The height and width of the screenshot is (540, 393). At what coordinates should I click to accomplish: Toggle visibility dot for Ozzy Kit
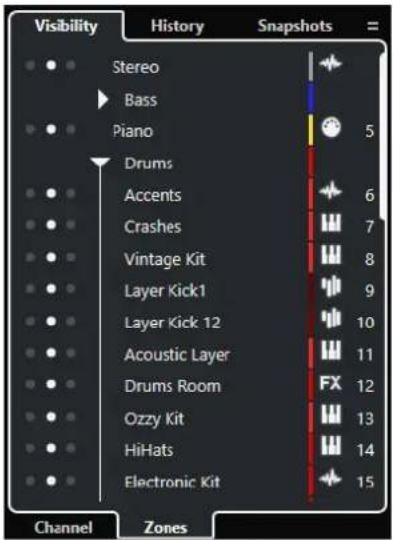pyautogui.click(x=51, y=417)
